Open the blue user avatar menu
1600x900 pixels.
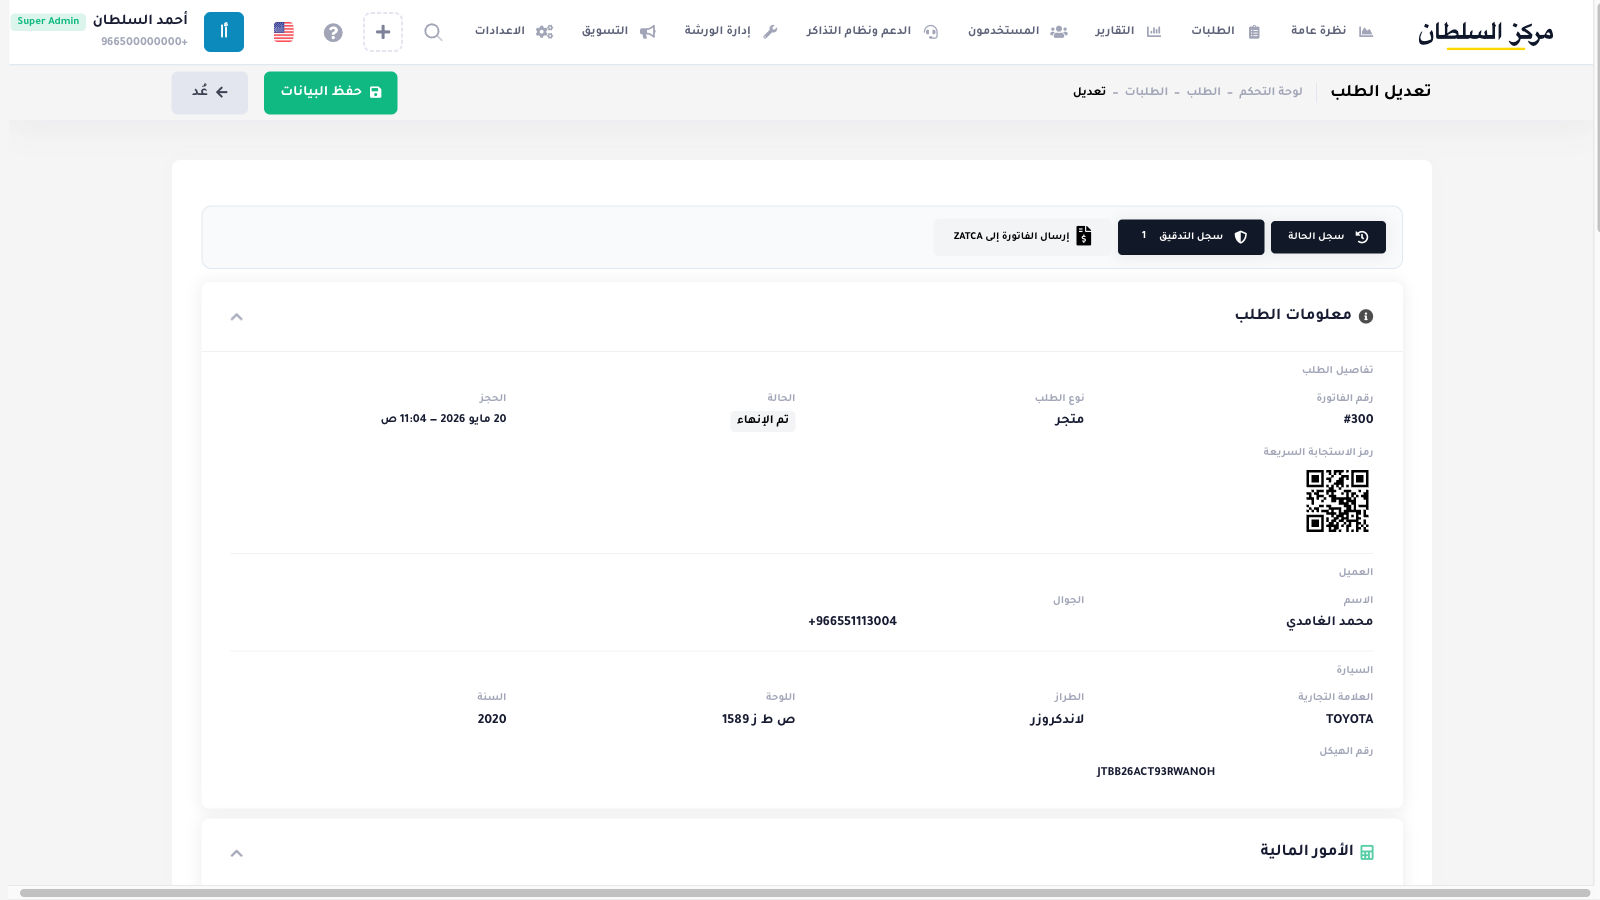[224, 32]
